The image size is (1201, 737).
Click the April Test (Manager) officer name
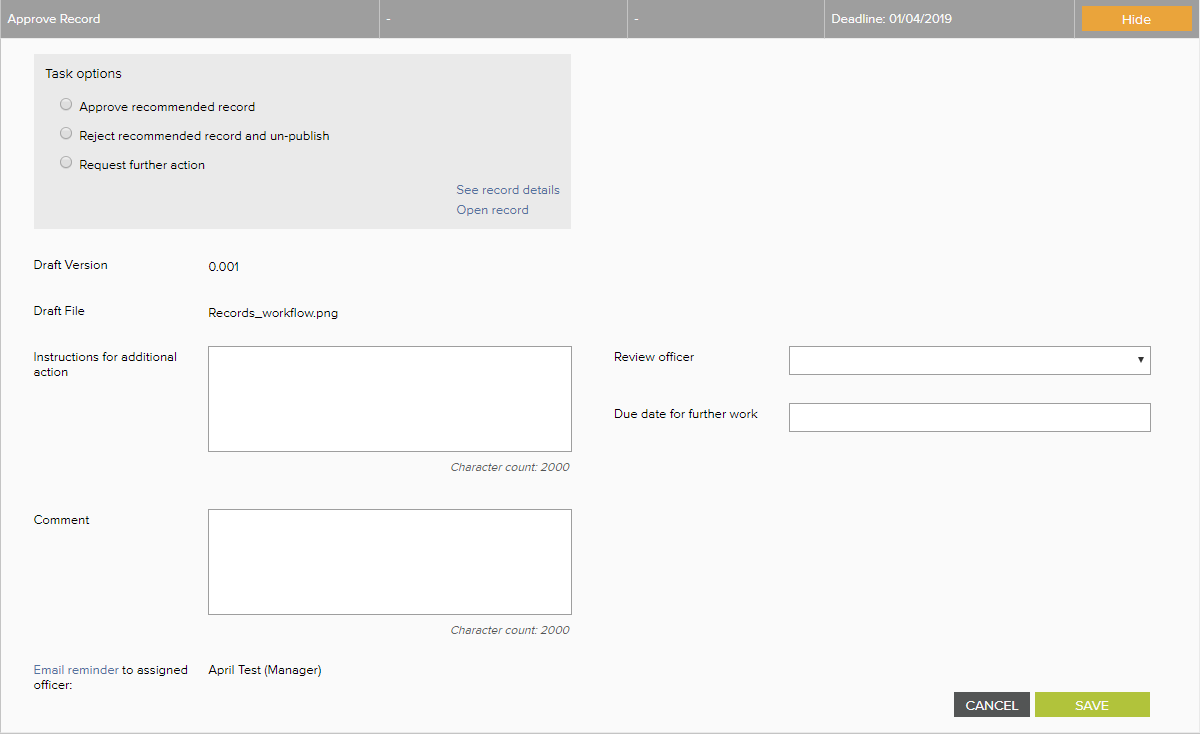(x=264, y=670)
